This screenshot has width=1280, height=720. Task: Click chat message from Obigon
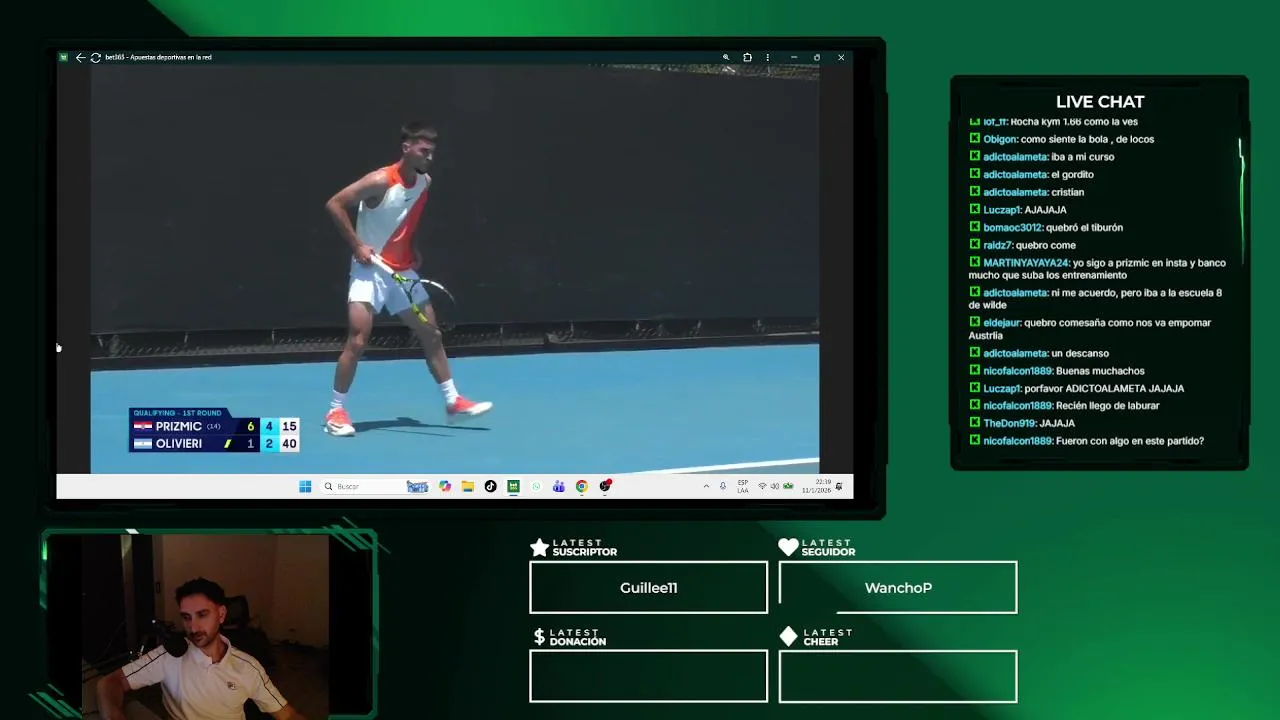point(1061,139)
